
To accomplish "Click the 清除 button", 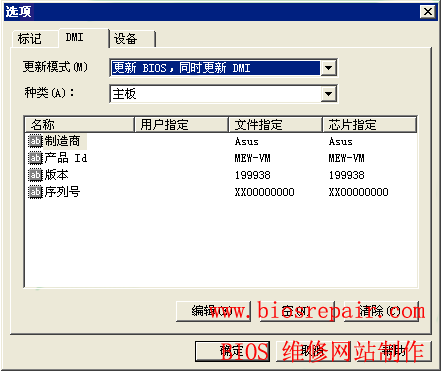I will [381, 311].
